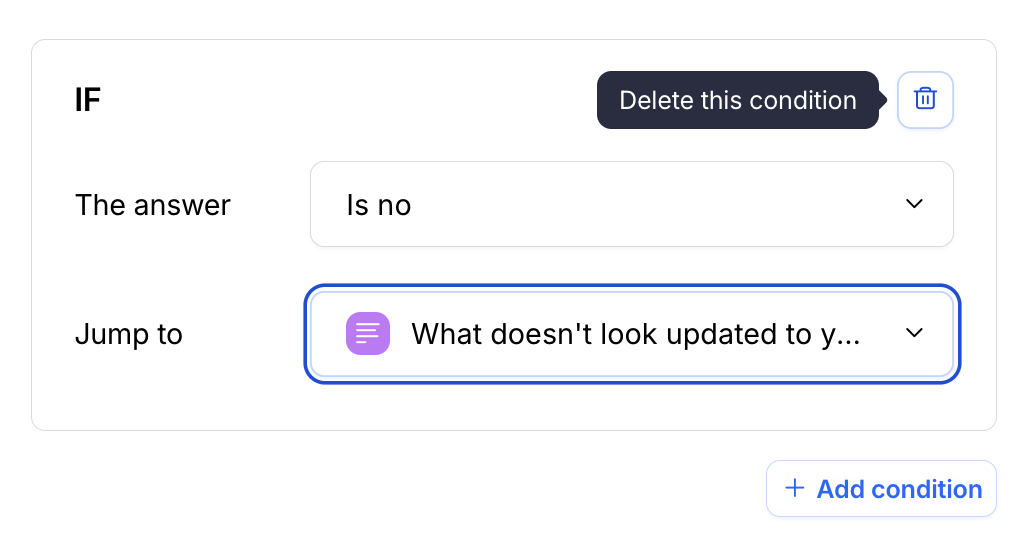Click 'The answer' field label
The width and height of the screenshot is (1034, 556).
[x=153, y=205]
